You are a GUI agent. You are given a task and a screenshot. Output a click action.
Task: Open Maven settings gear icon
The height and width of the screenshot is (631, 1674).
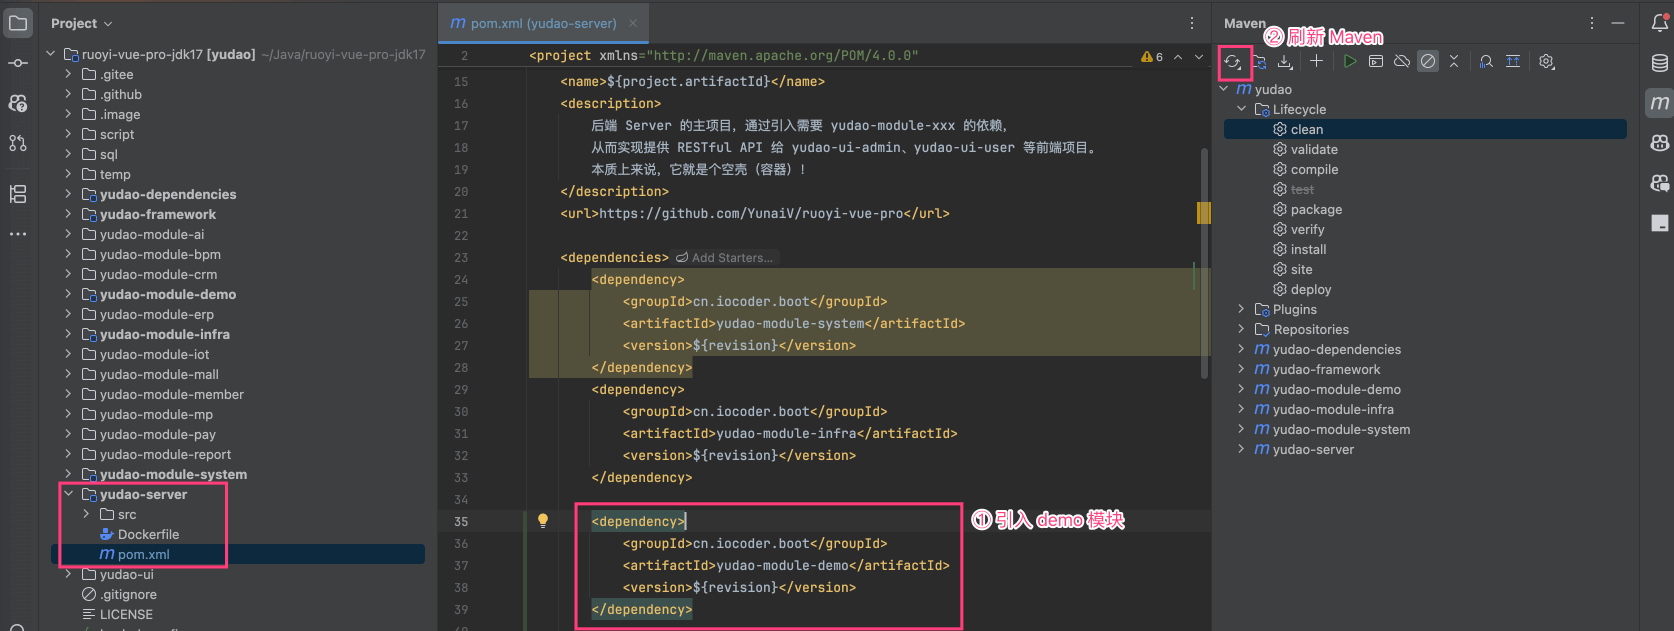[x=1546, y=62]
